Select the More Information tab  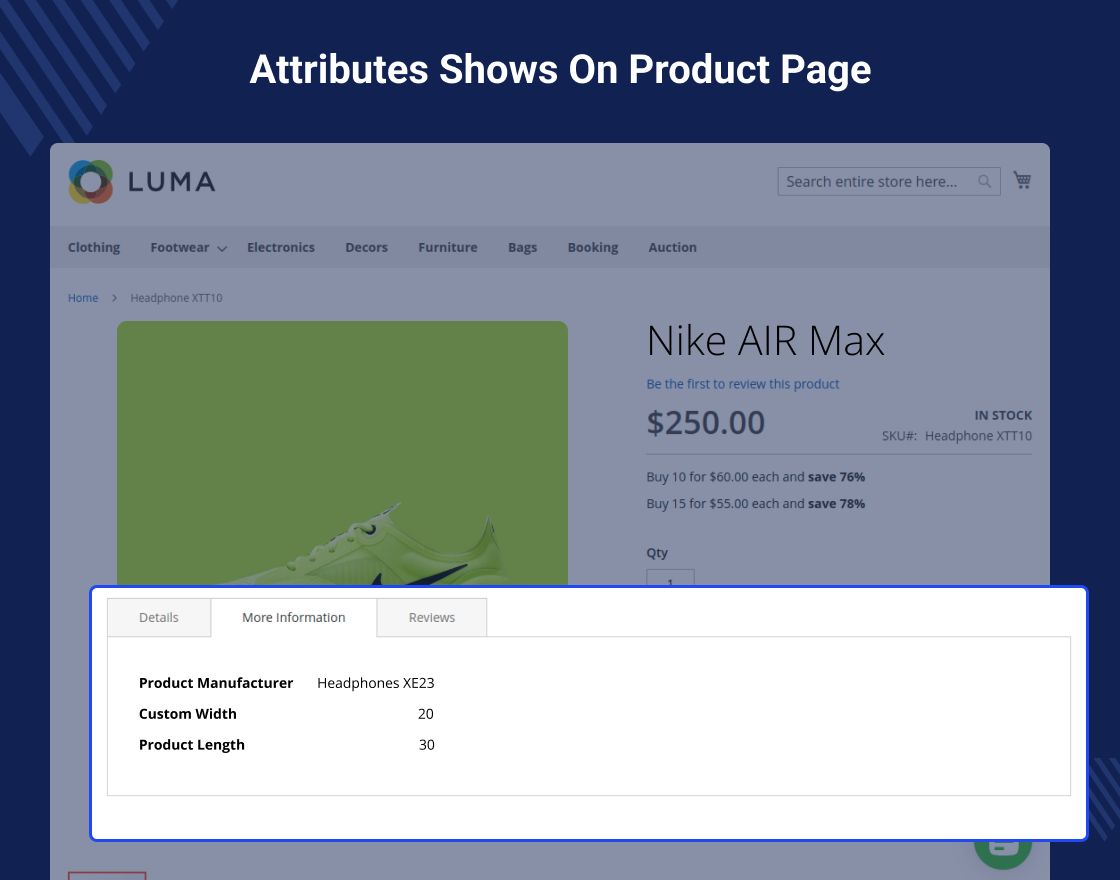[x=294, y=617]
